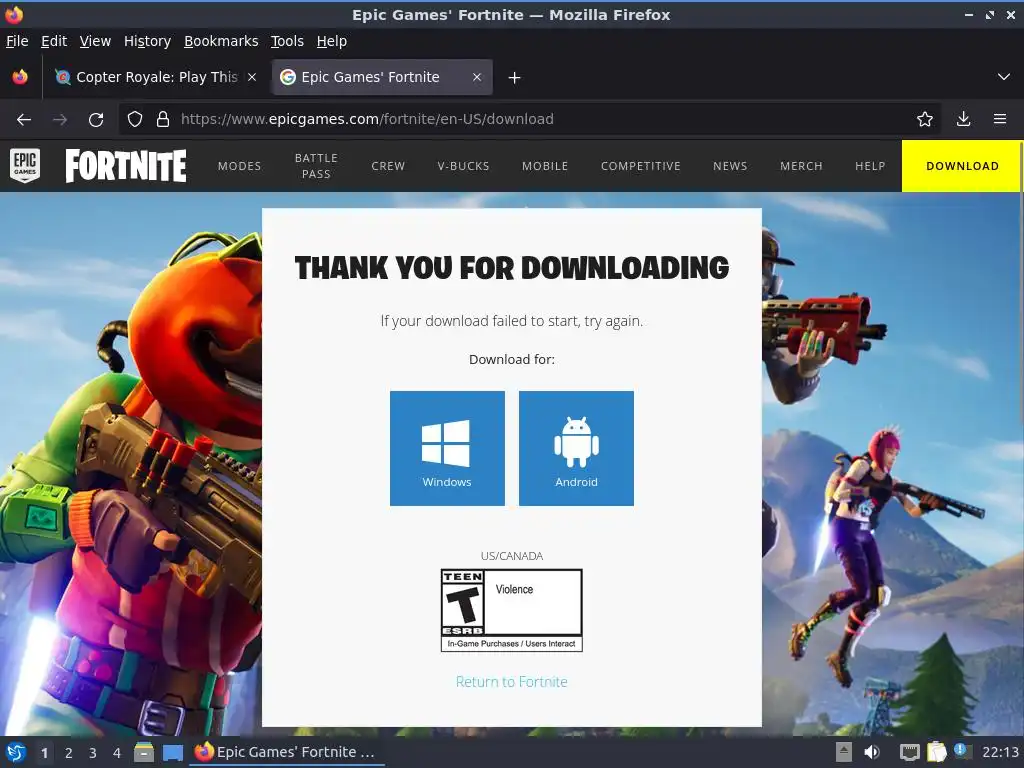Open a new browser tab

pos(515,78)
